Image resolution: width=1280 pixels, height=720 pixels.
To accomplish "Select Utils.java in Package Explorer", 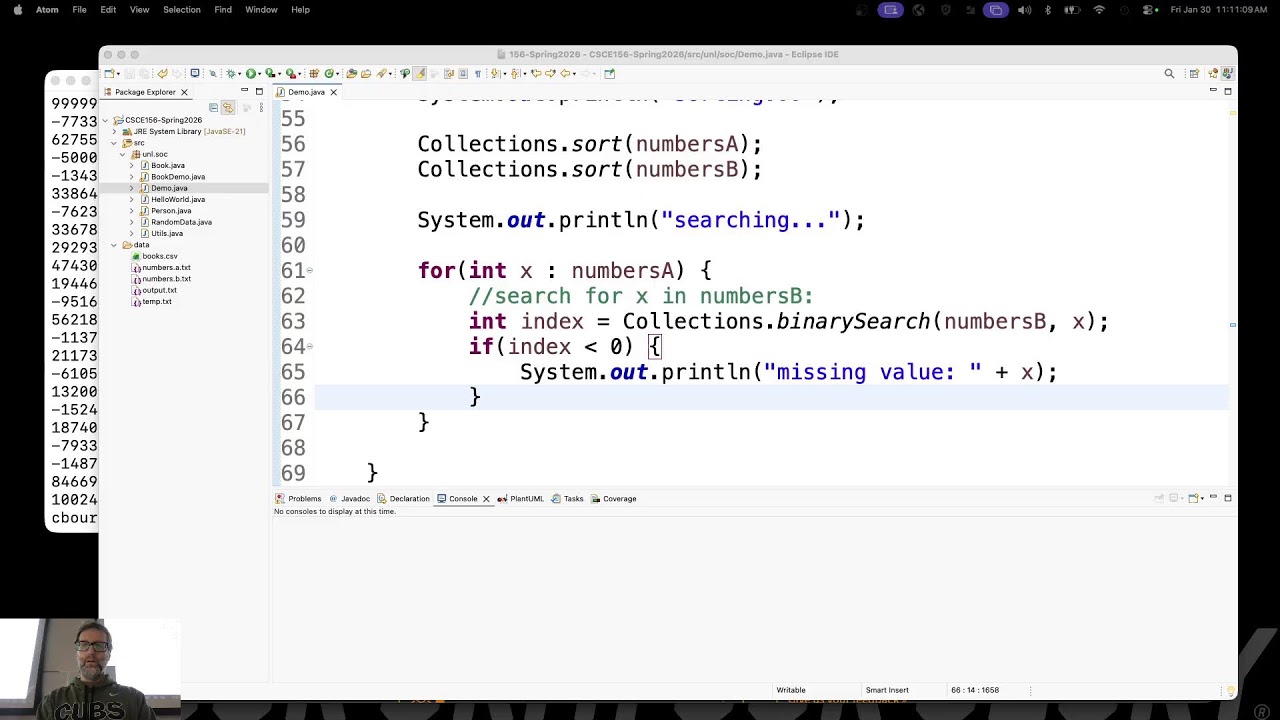I will tap(167, 233).
